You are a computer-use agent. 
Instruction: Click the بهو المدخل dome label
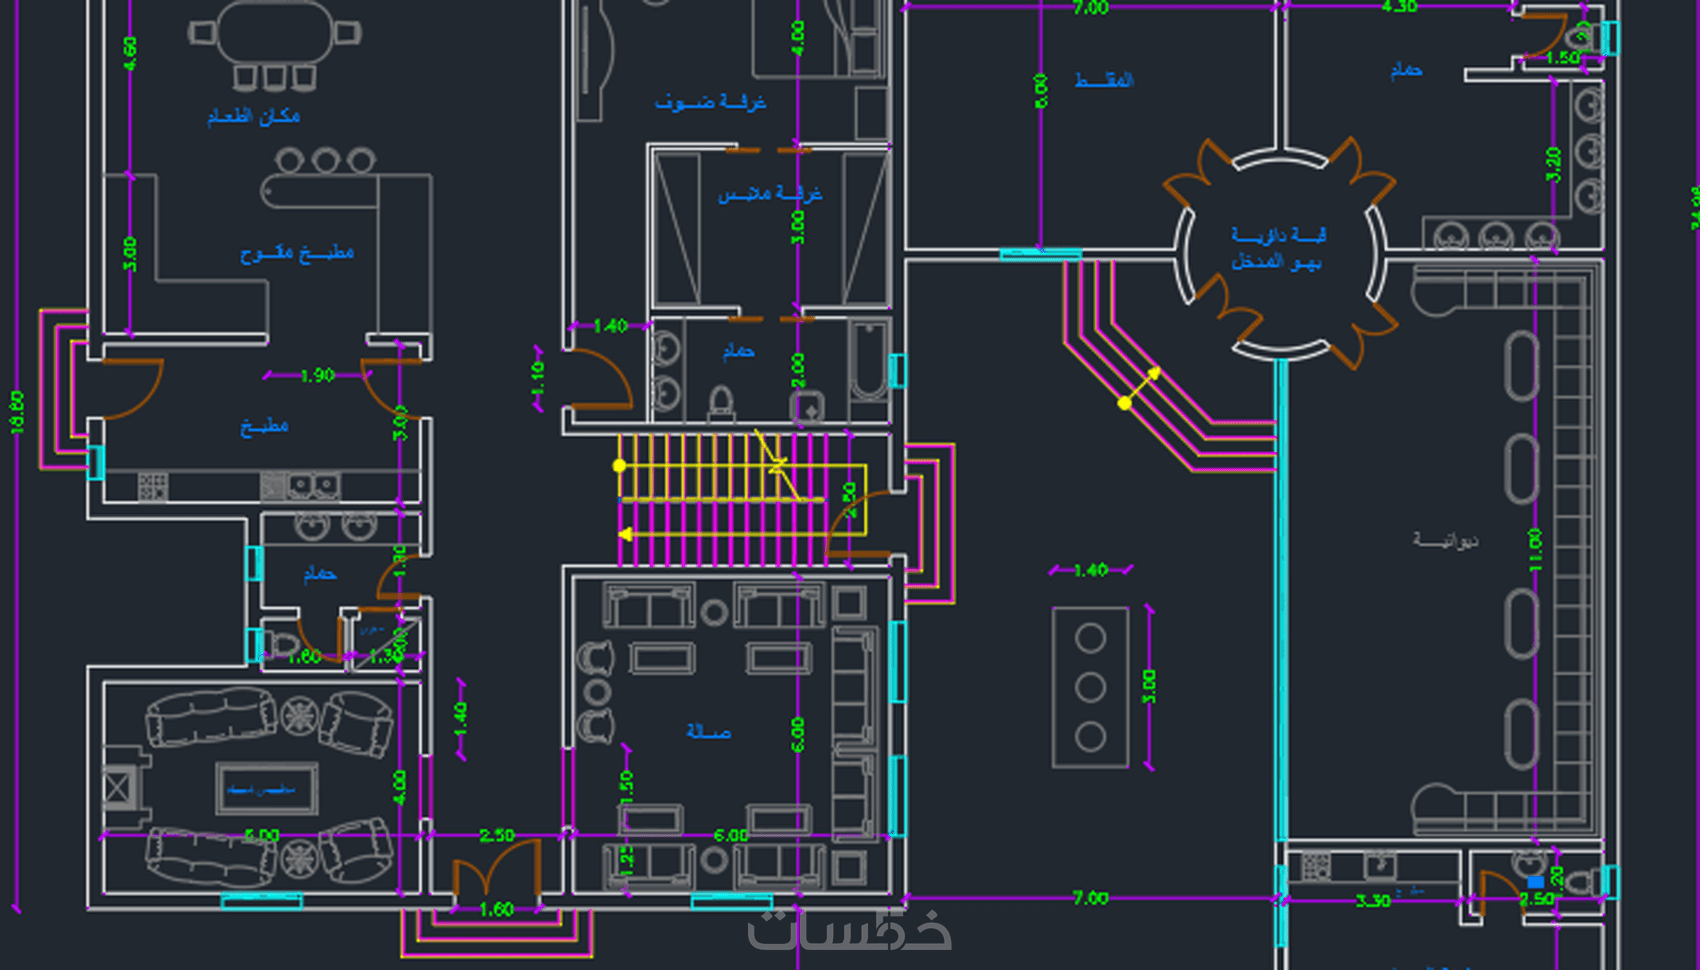pos(1277,262)
